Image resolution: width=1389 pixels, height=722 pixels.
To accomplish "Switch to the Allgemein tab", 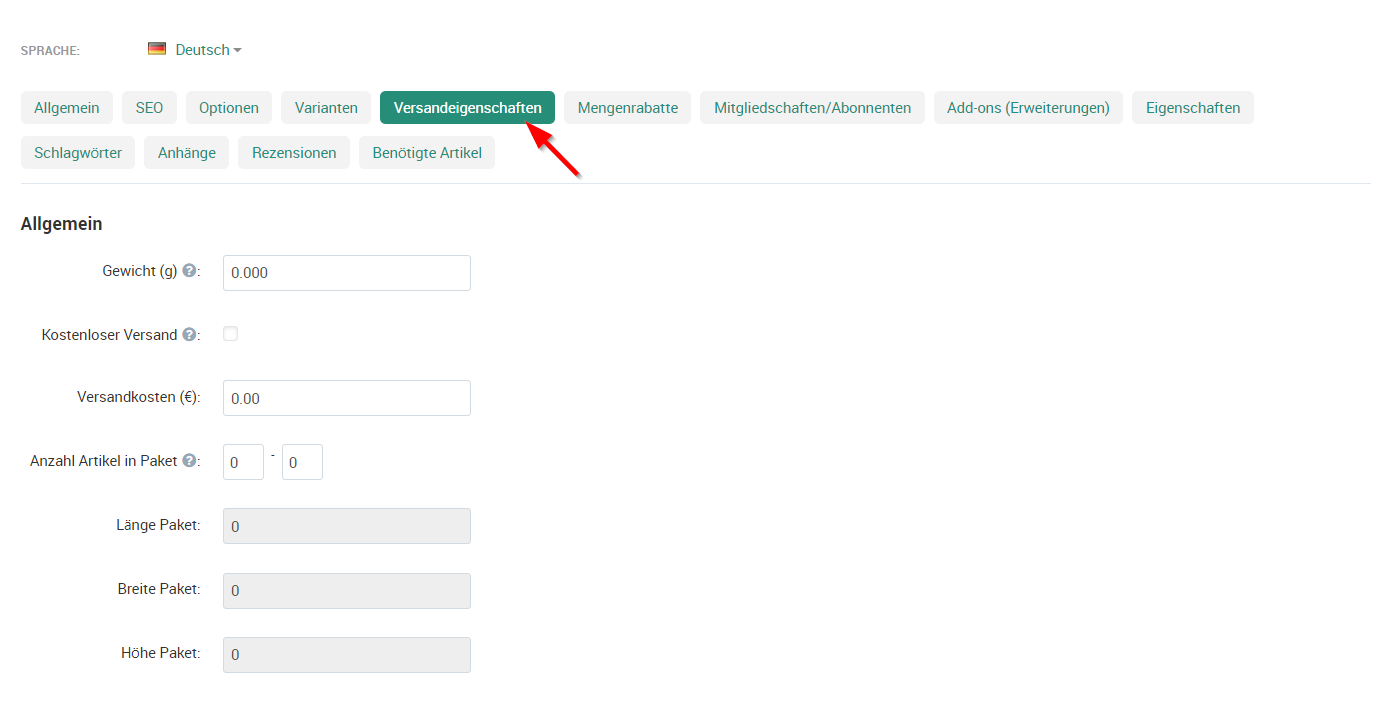I will pyautogui.click(x=67, y=108).
